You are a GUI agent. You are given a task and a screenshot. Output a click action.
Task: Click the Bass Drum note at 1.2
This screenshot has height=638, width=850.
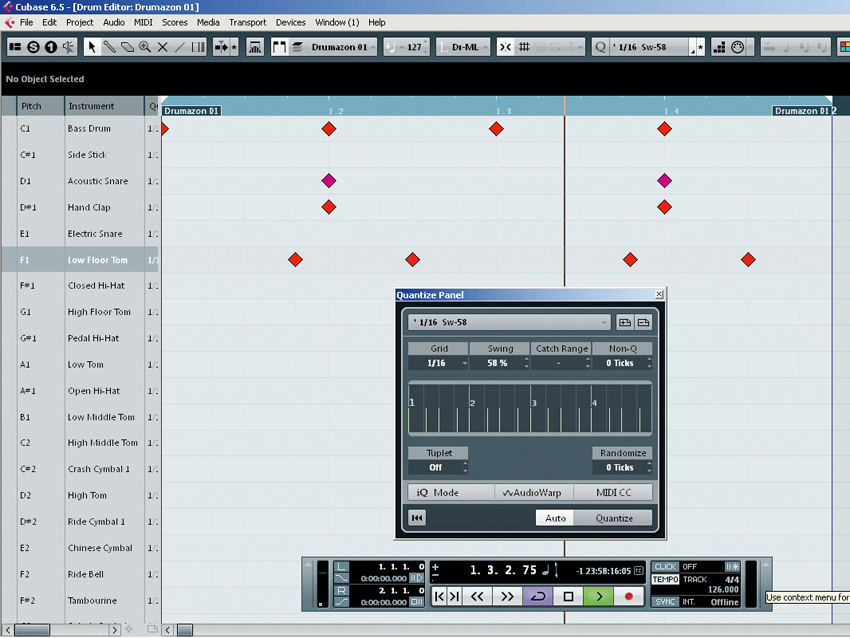click(329, 129)
